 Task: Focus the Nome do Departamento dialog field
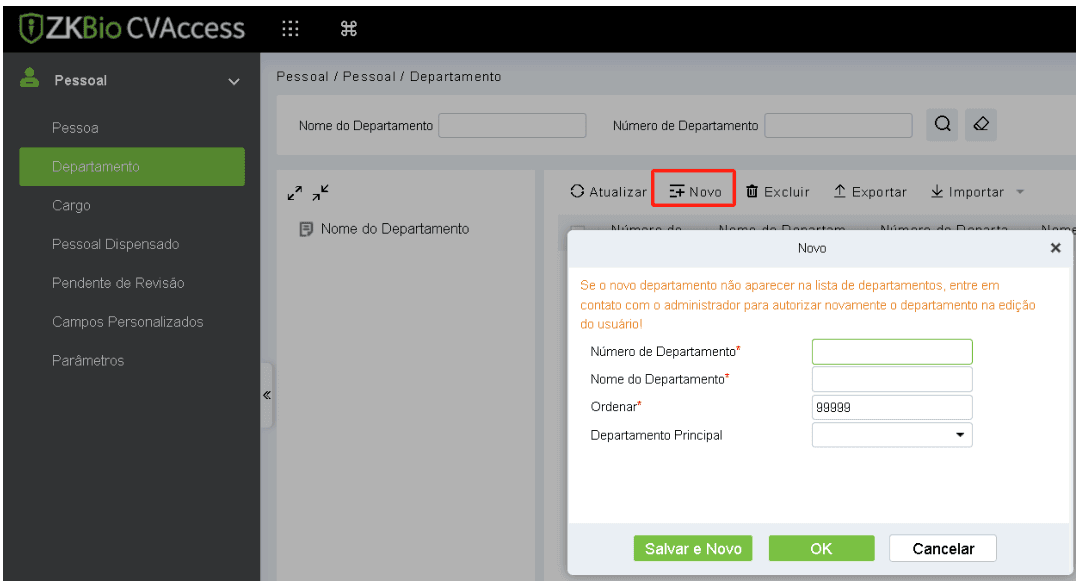click(892, 379)
